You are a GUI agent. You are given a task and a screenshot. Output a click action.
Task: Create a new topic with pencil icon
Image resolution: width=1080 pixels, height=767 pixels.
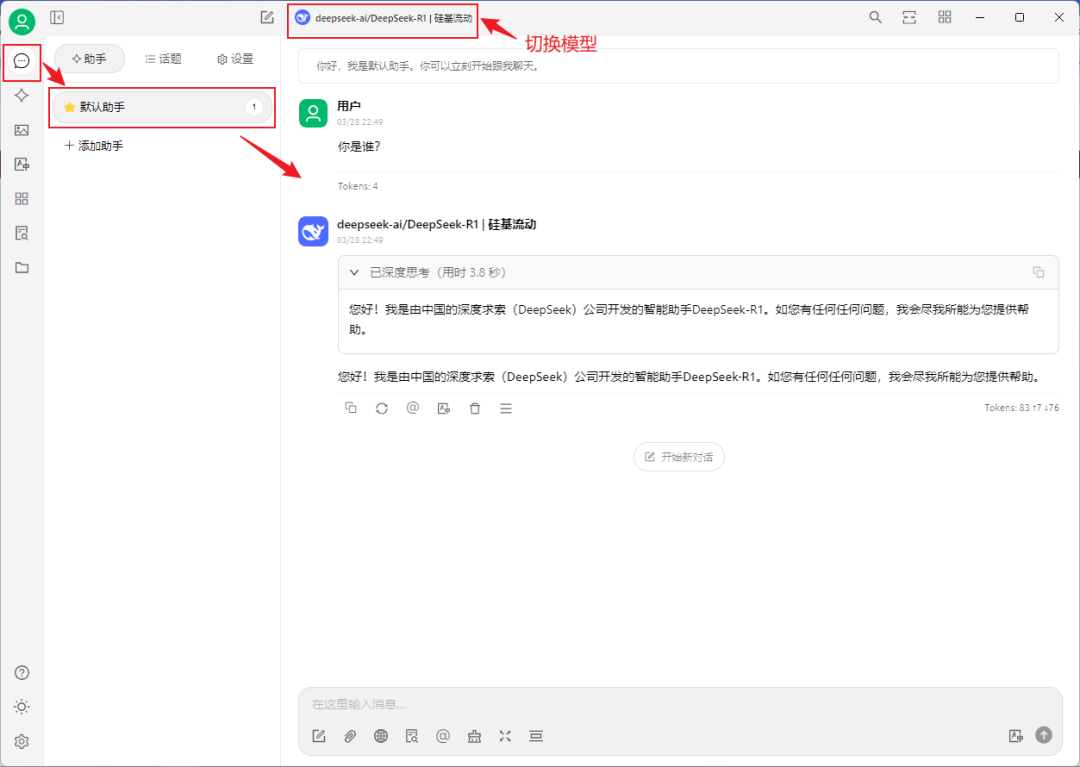267,17
